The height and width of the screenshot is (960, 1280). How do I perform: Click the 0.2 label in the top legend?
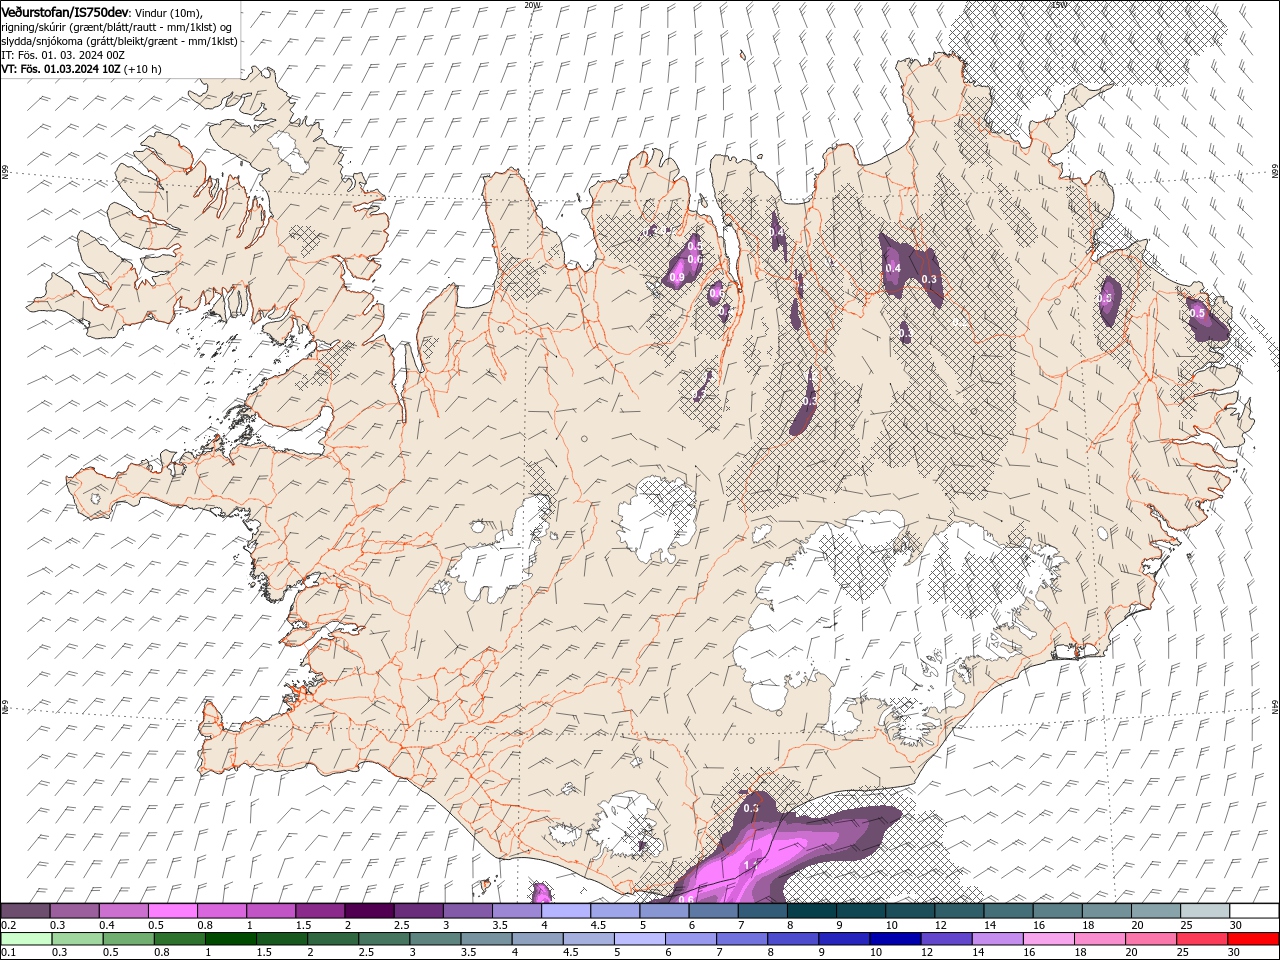pyautogui.click(x=8, y=925)
